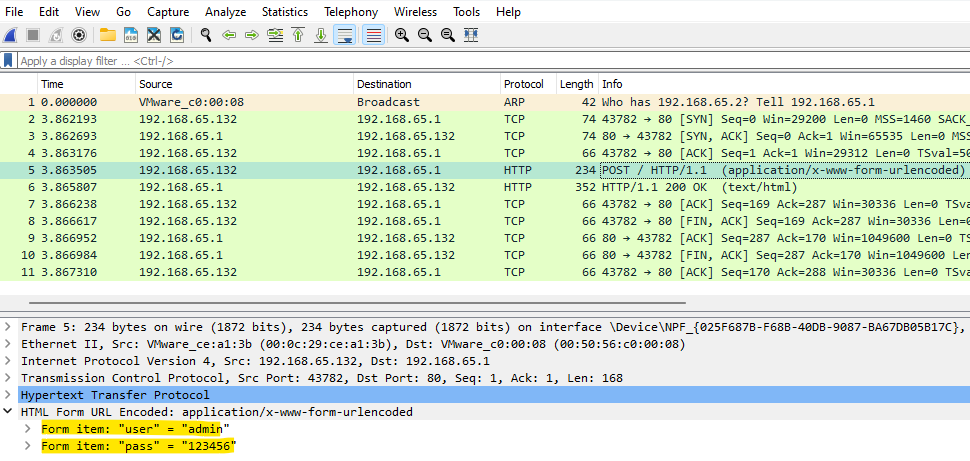
Task: Open the Analyze menu
Action: pyautogui.click(x=225, y=12)
